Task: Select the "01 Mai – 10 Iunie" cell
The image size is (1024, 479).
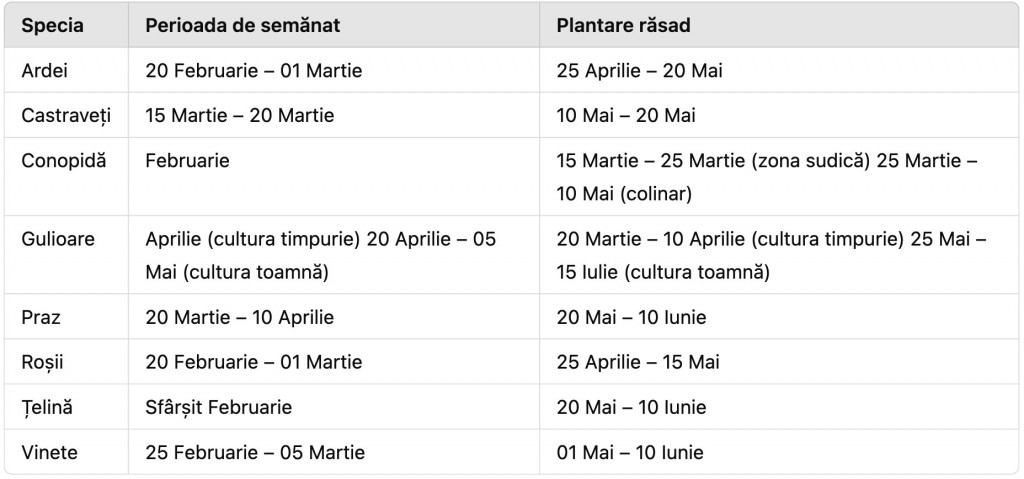Action: [630, 452]
